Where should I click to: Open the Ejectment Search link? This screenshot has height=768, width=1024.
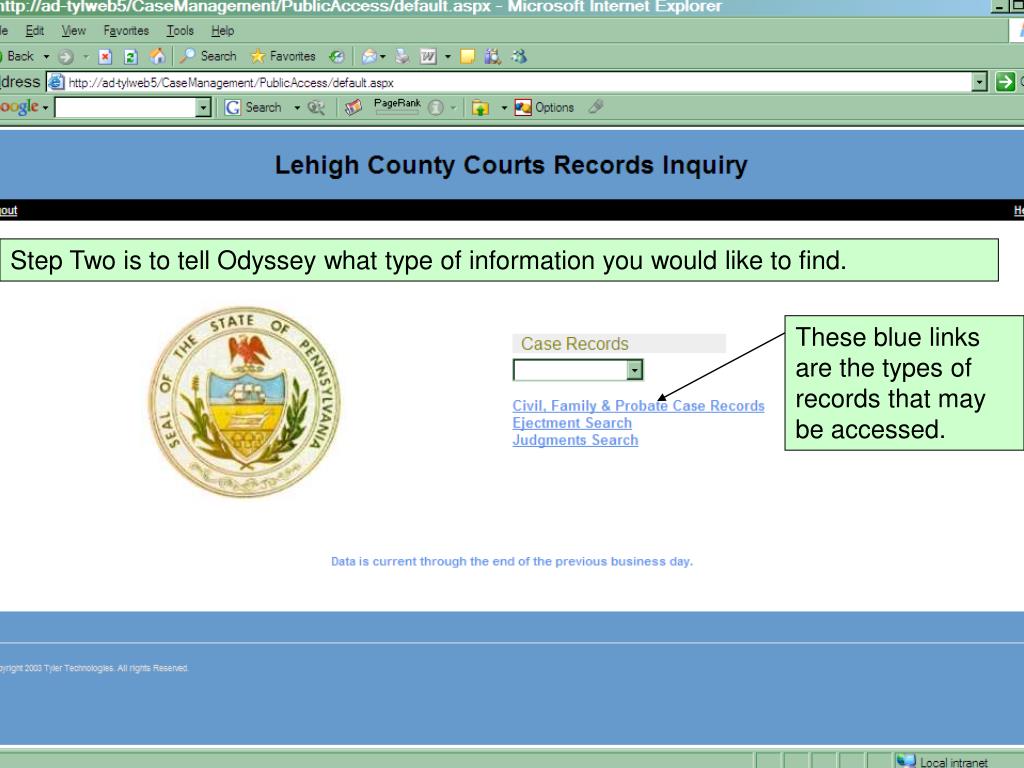click(571, 423)
